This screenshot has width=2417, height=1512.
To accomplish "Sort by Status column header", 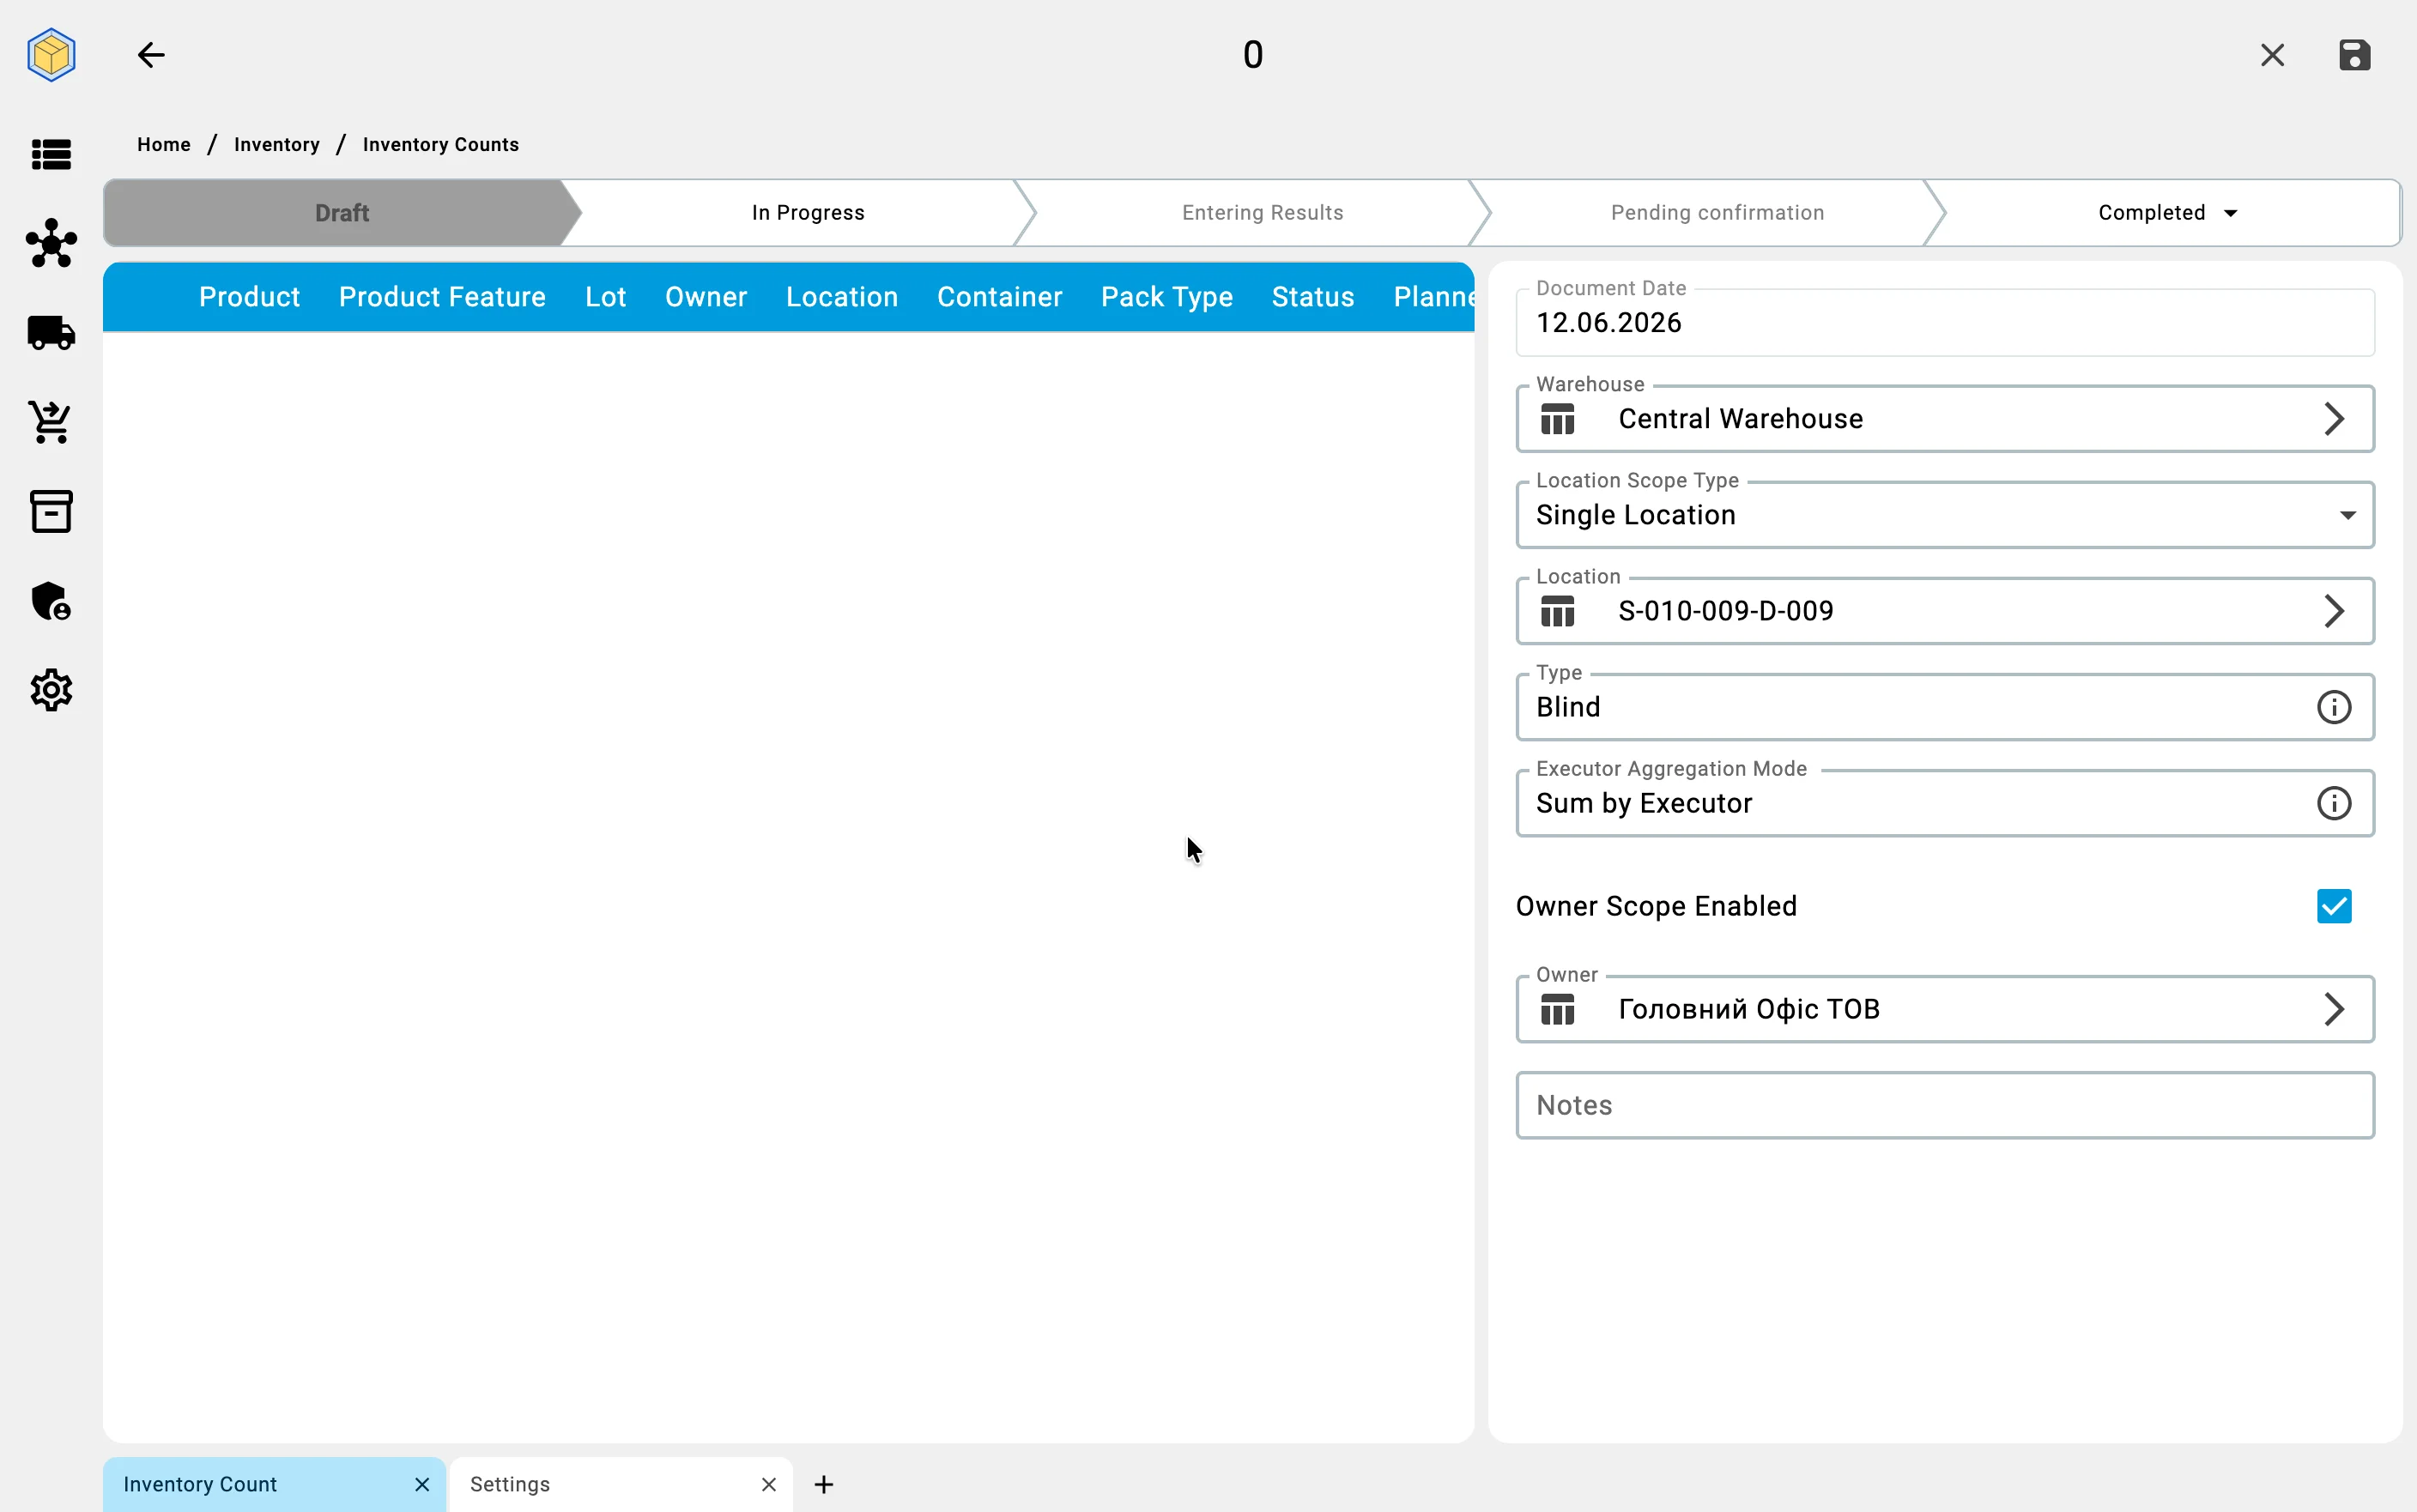I will (x=1312, y=297).
